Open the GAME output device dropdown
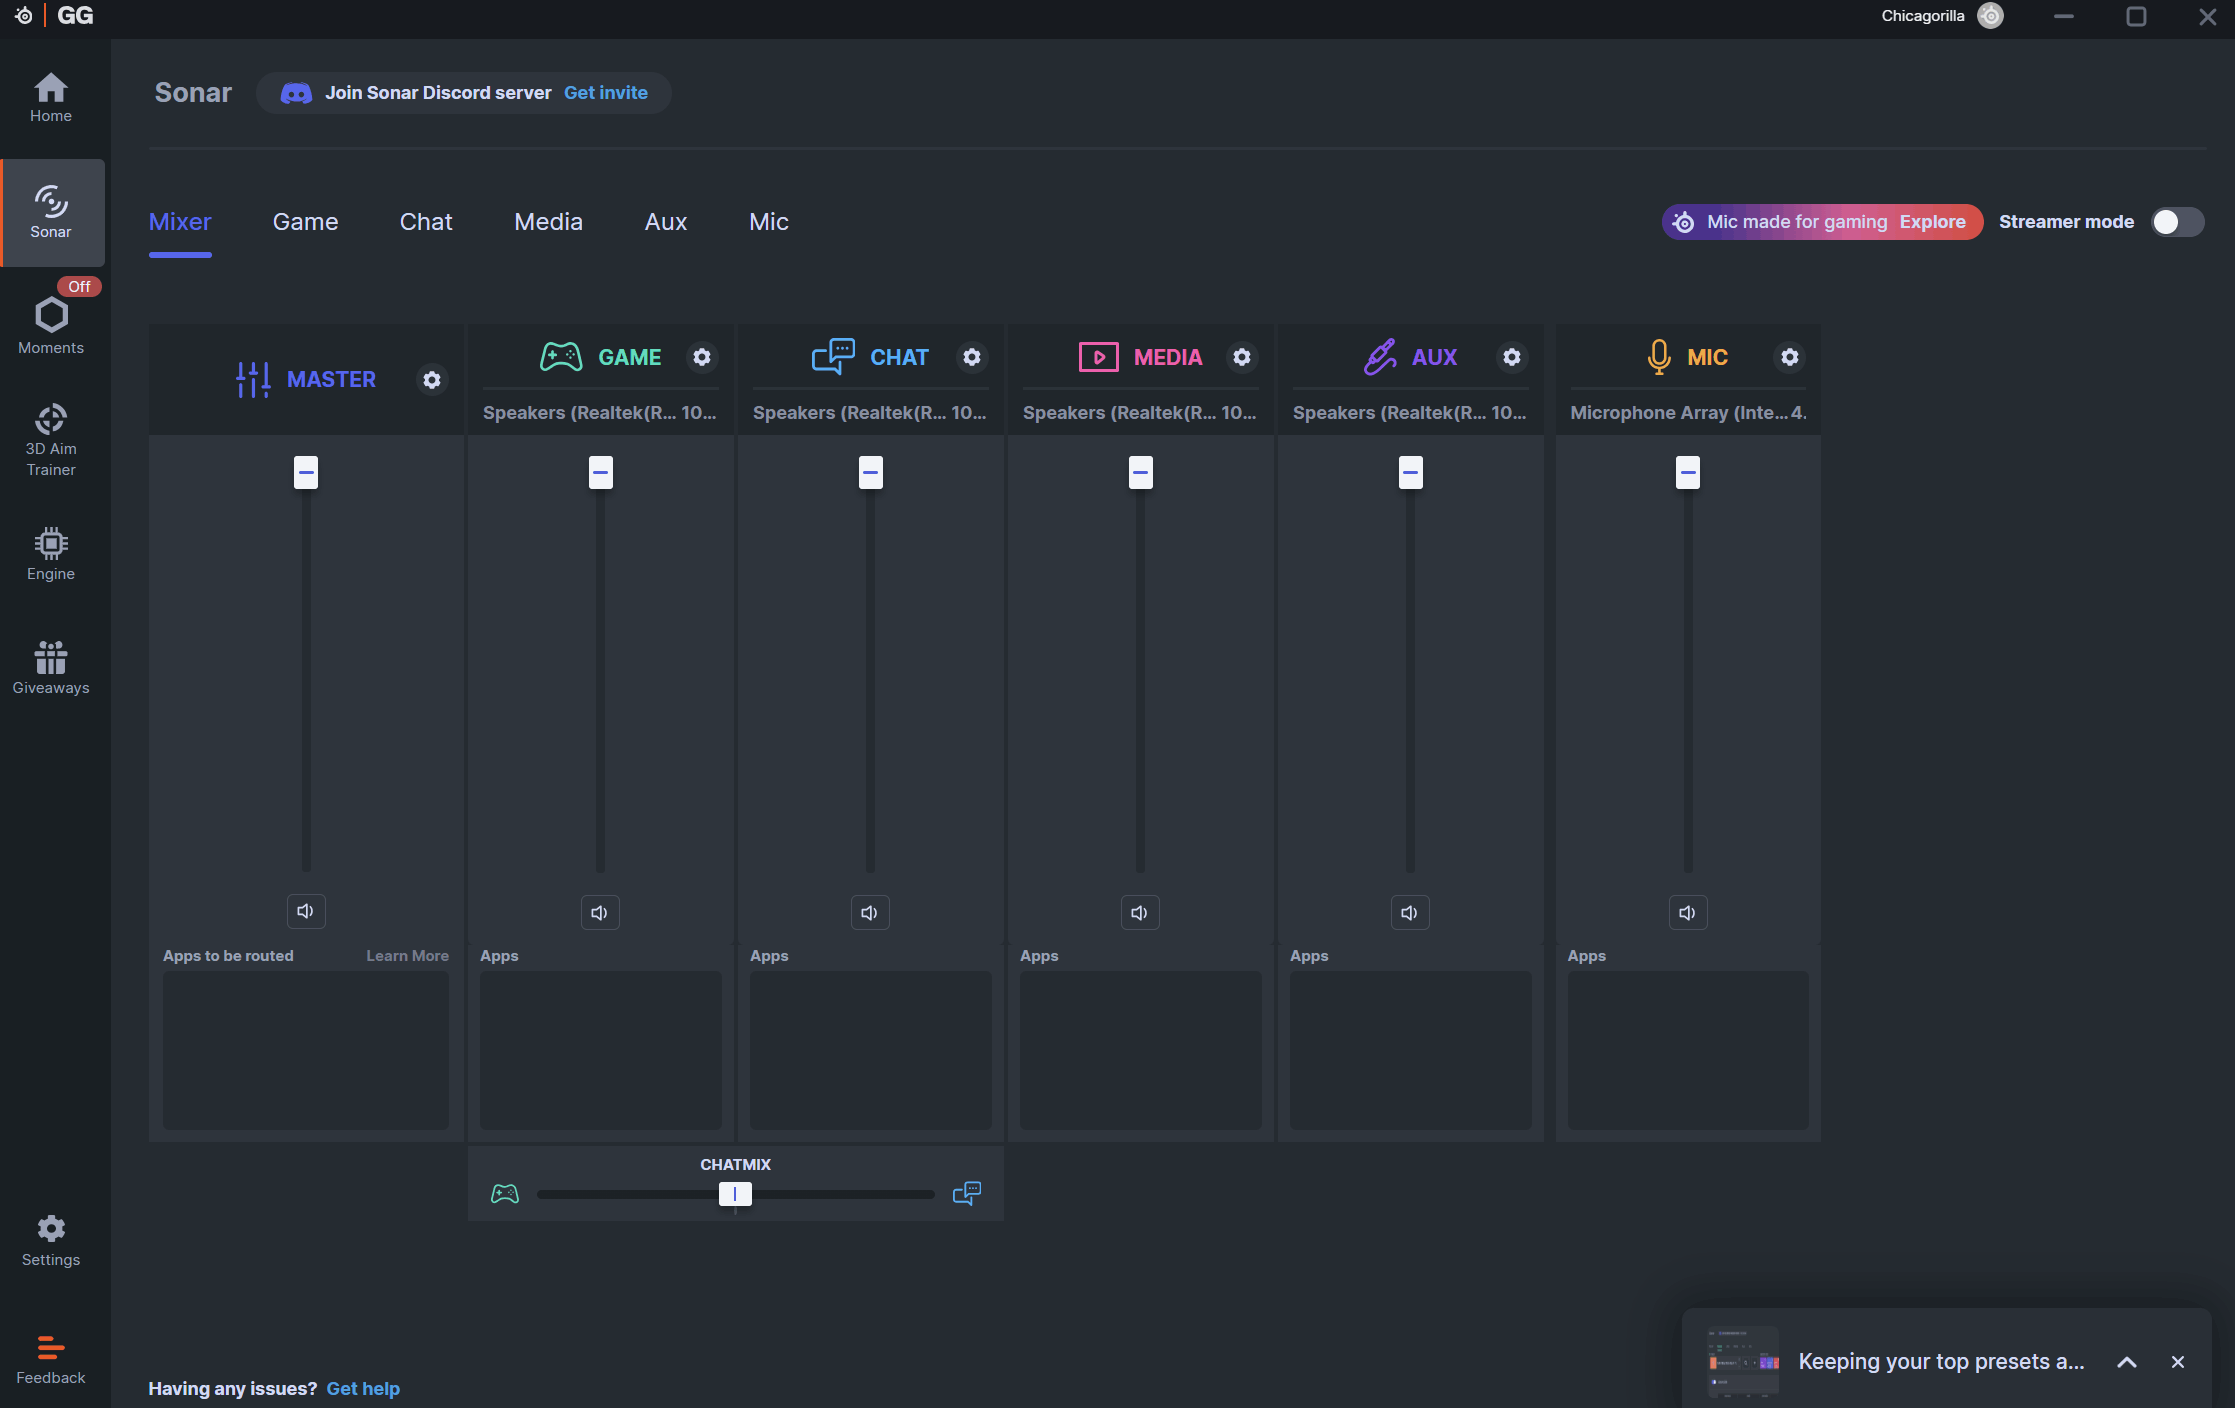Image resolution: width=2235 pixels, height=1408 pixels. click(600, 413)
